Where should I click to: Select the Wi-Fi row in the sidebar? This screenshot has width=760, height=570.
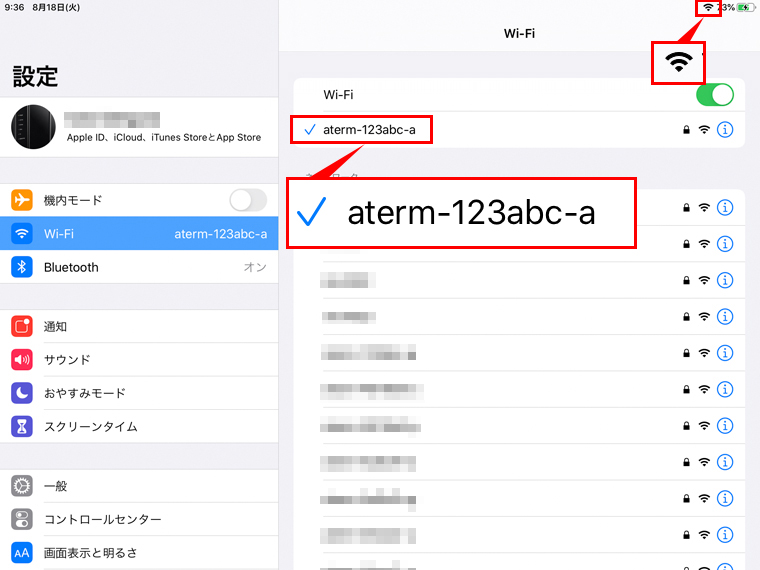pyautogui.click(x=140, y=234)
